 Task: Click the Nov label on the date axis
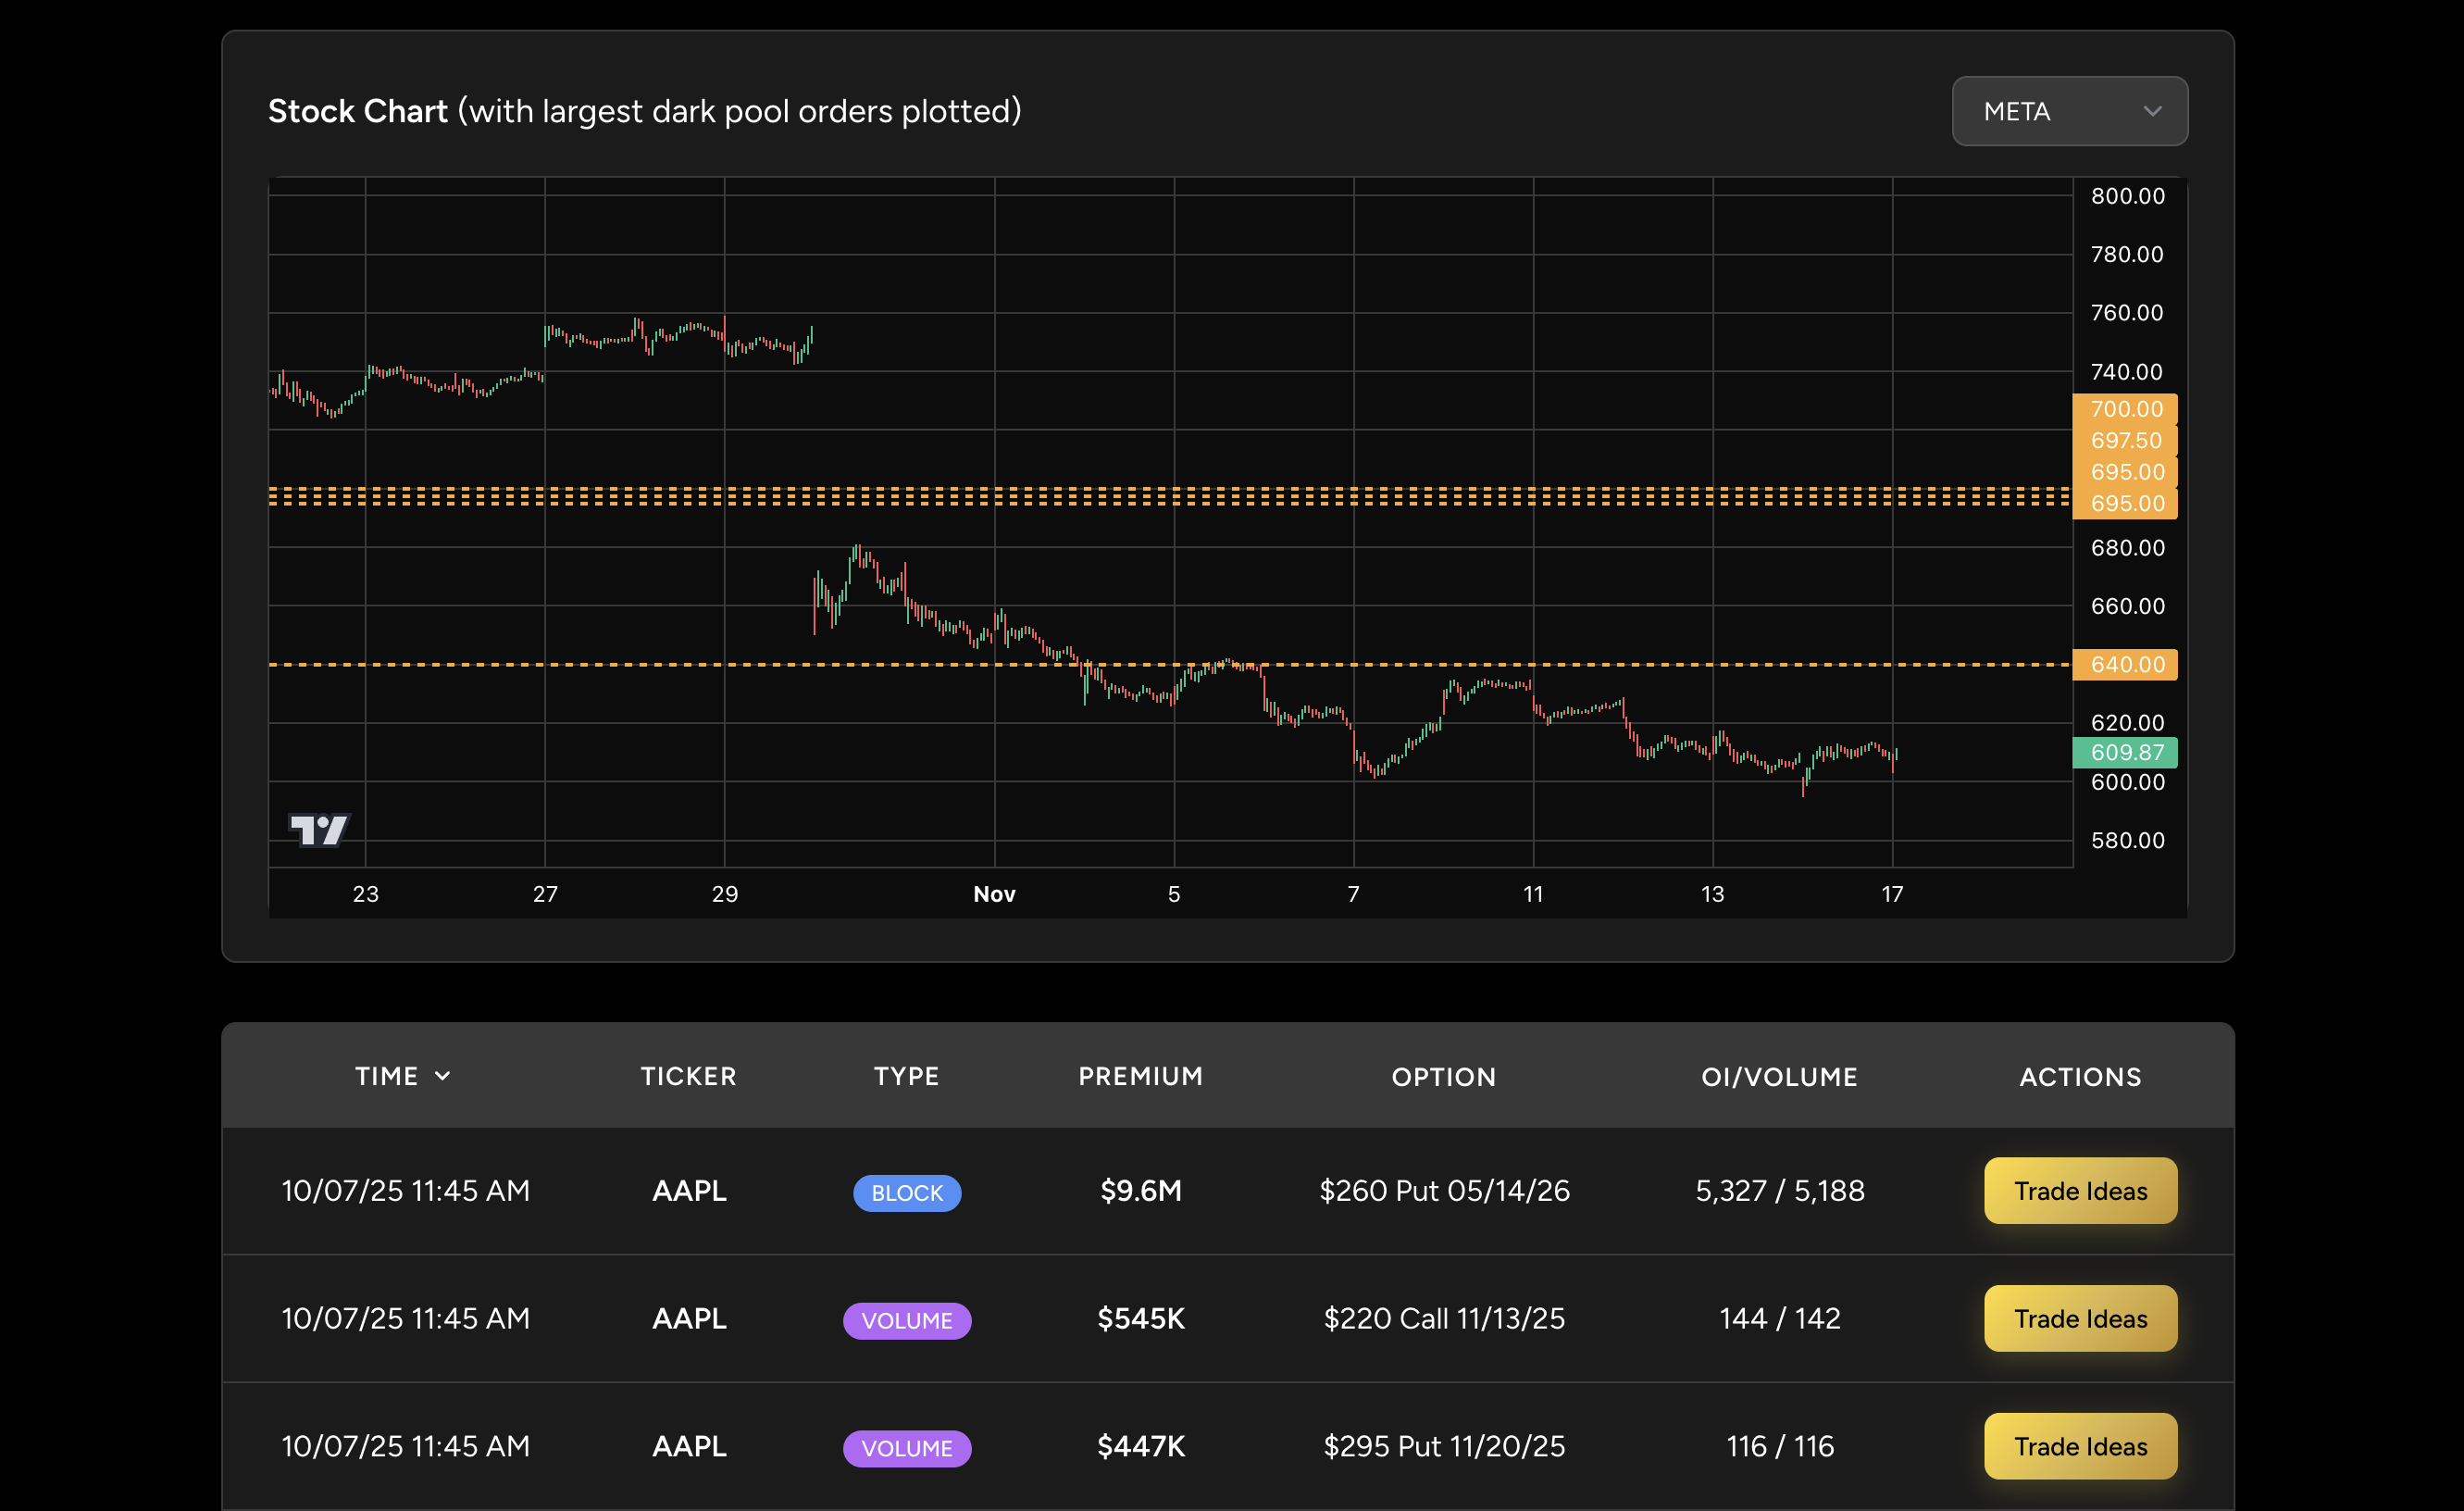click(993, 894)
